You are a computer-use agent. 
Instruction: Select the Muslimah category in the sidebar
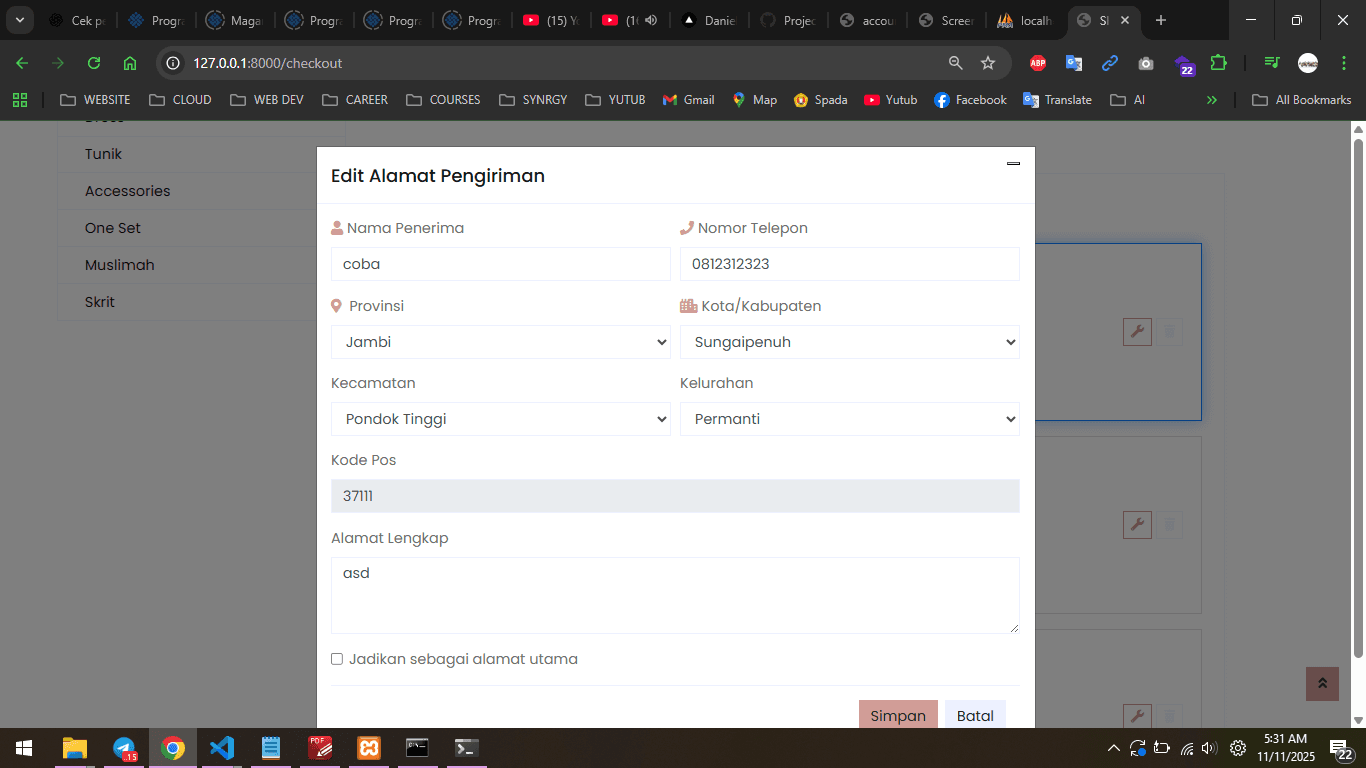(x=119, y=264)
